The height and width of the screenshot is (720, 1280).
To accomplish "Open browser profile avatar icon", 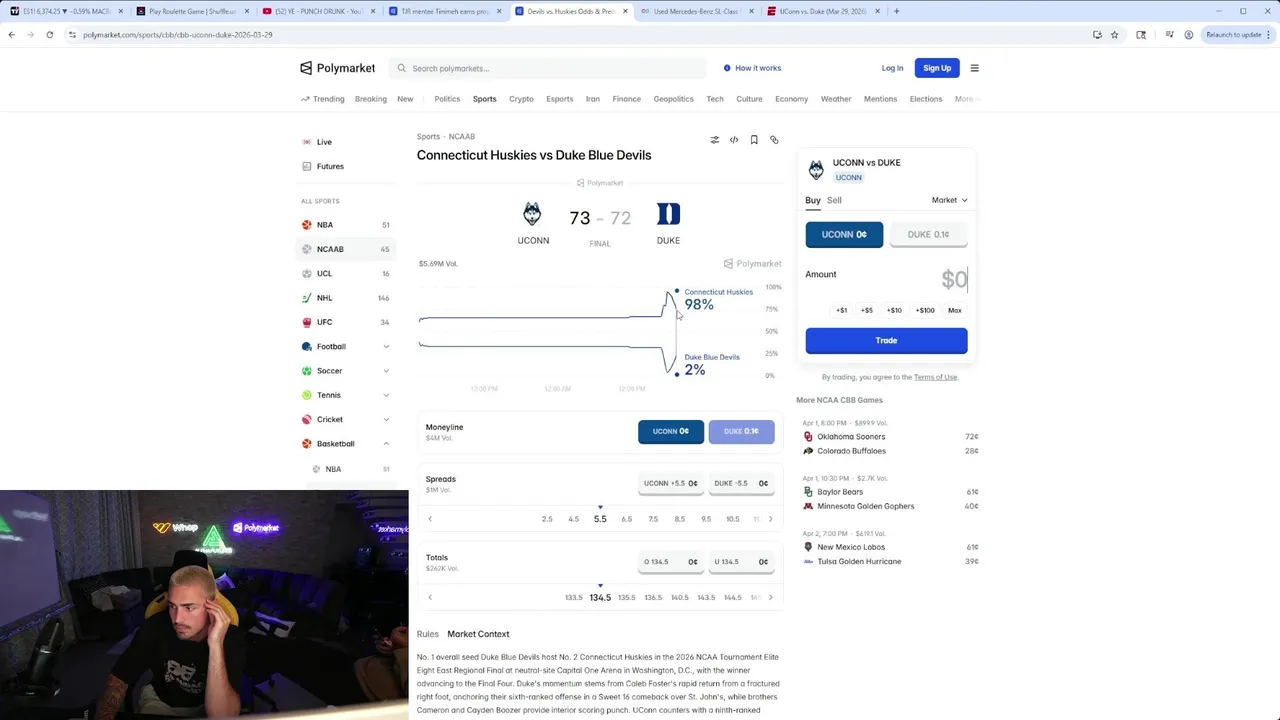I will pos(1188,34).
